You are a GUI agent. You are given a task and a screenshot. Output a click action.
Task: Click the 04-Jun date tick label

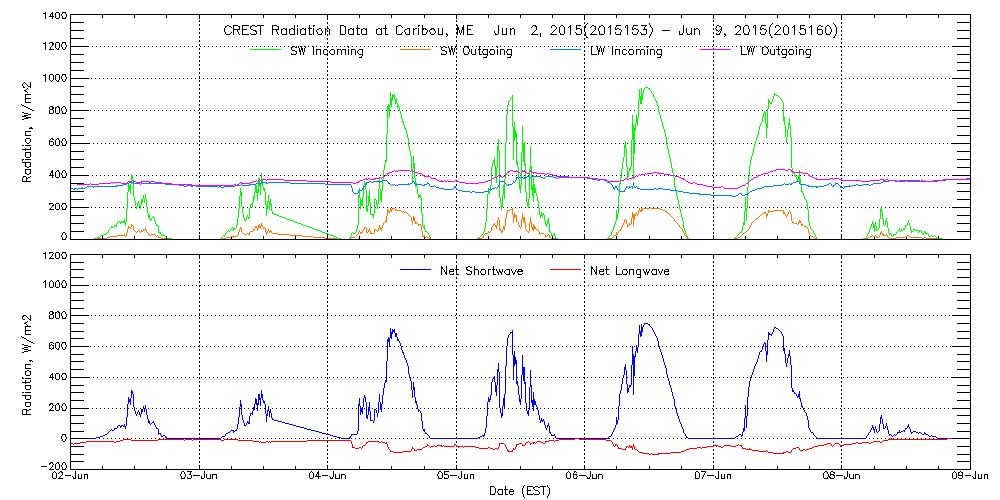point(328,477)
